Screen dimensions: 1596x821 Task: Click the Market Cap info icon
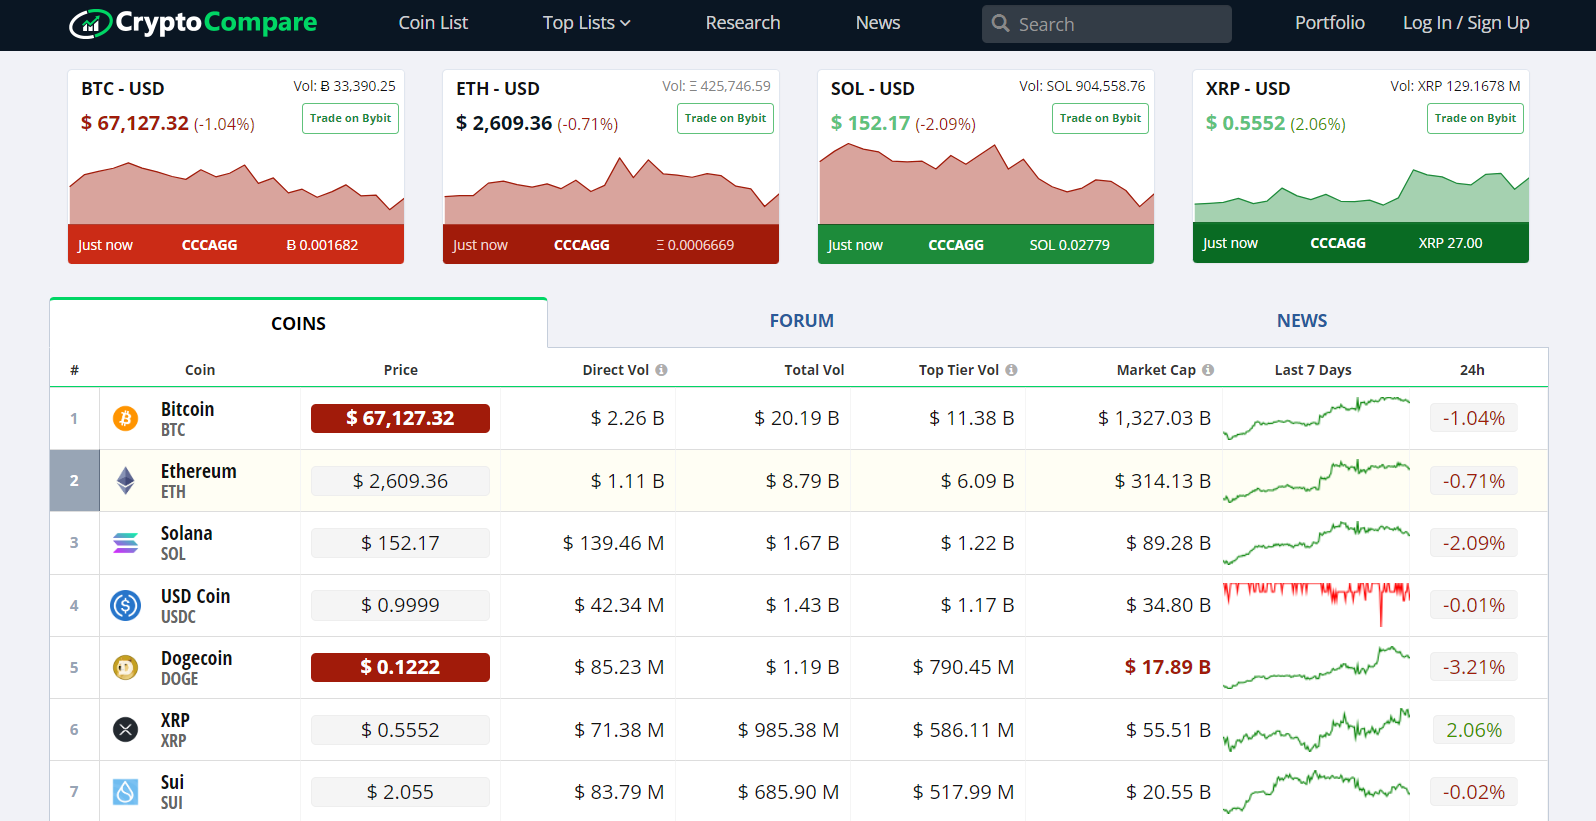[1208, 370]
